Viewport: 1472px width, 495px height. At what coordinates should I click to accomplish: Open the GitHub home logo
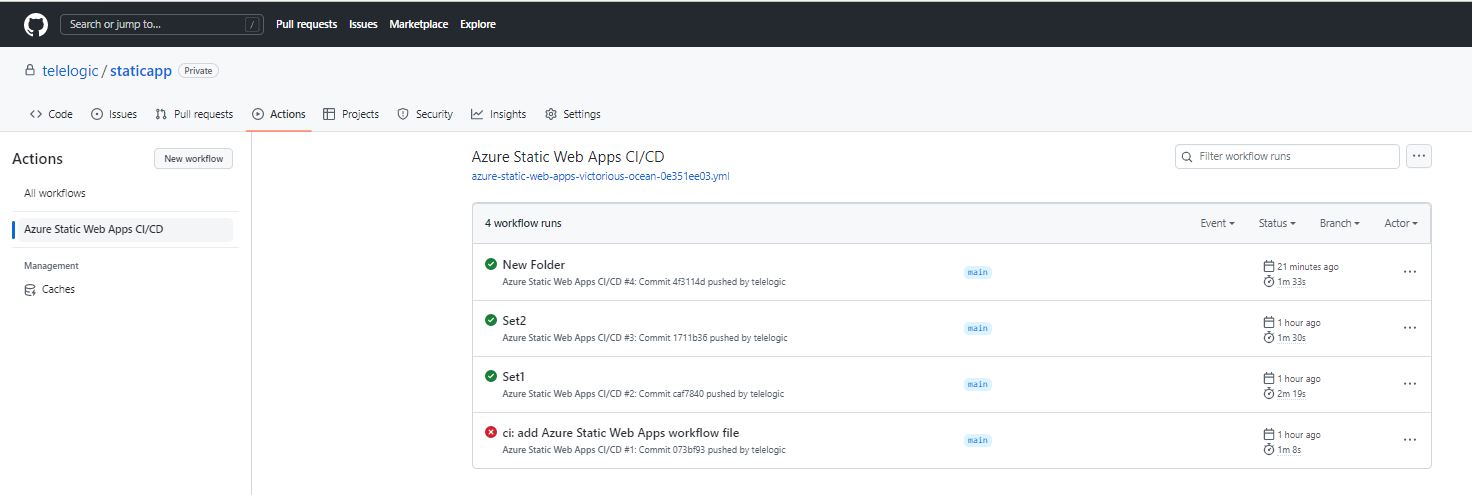(36, 24)
